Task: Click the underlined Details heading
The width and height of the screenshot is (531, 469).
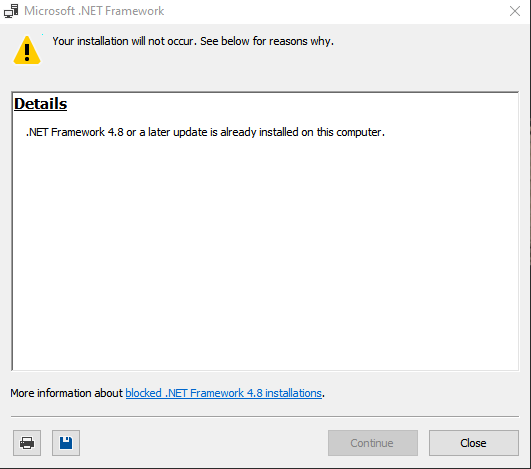Action: click(41, 104)
